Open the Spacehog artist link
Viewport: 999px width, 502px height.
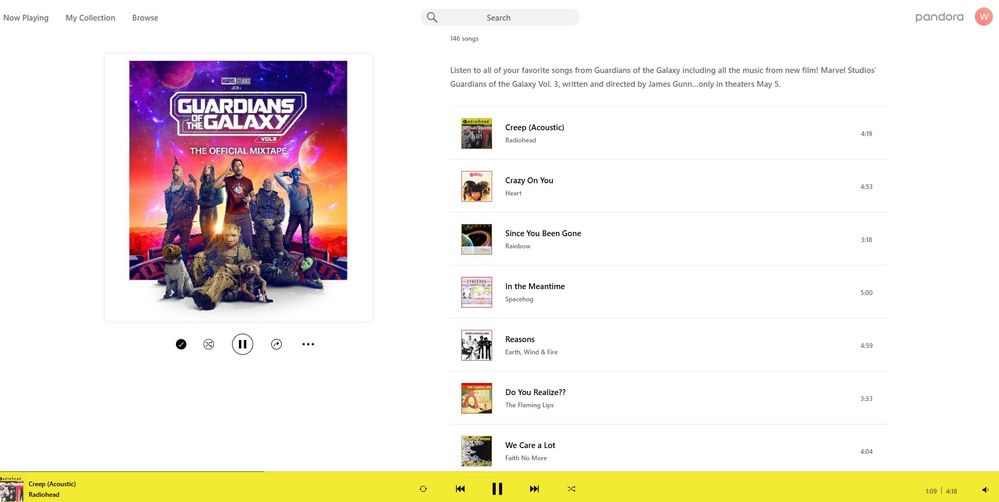[x=519, y=299]
